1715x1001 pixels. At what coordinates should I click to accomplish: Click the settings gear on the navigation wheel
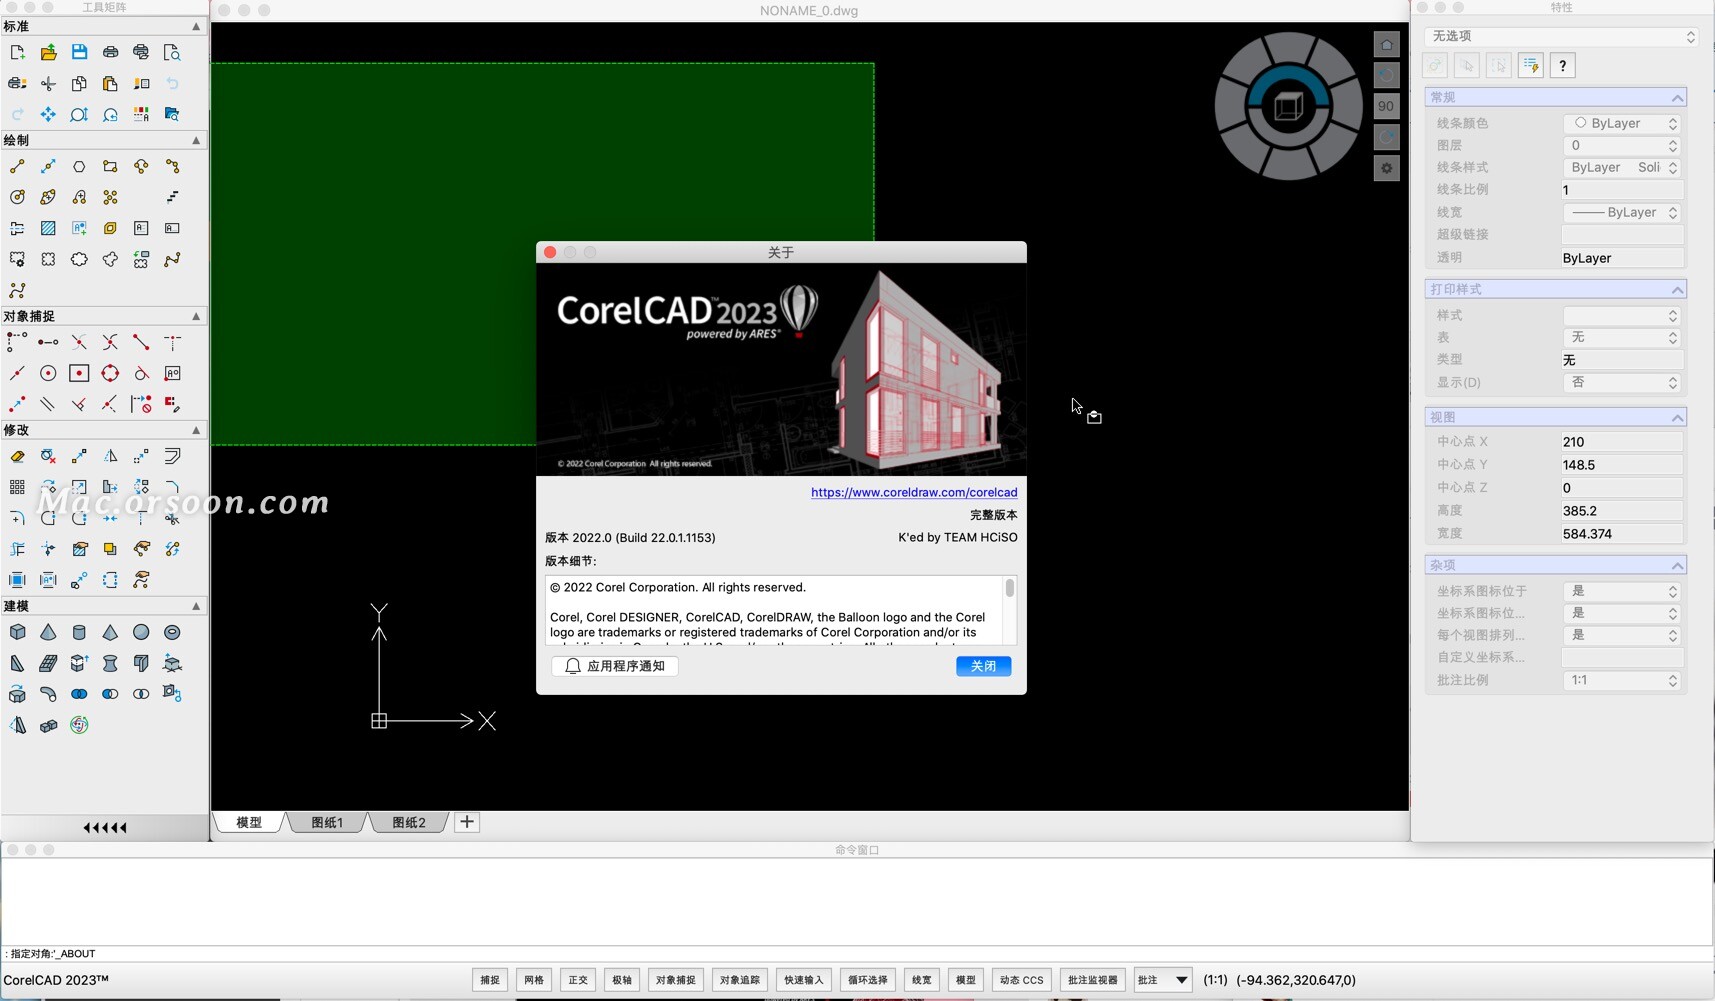tap(1387, 168)
